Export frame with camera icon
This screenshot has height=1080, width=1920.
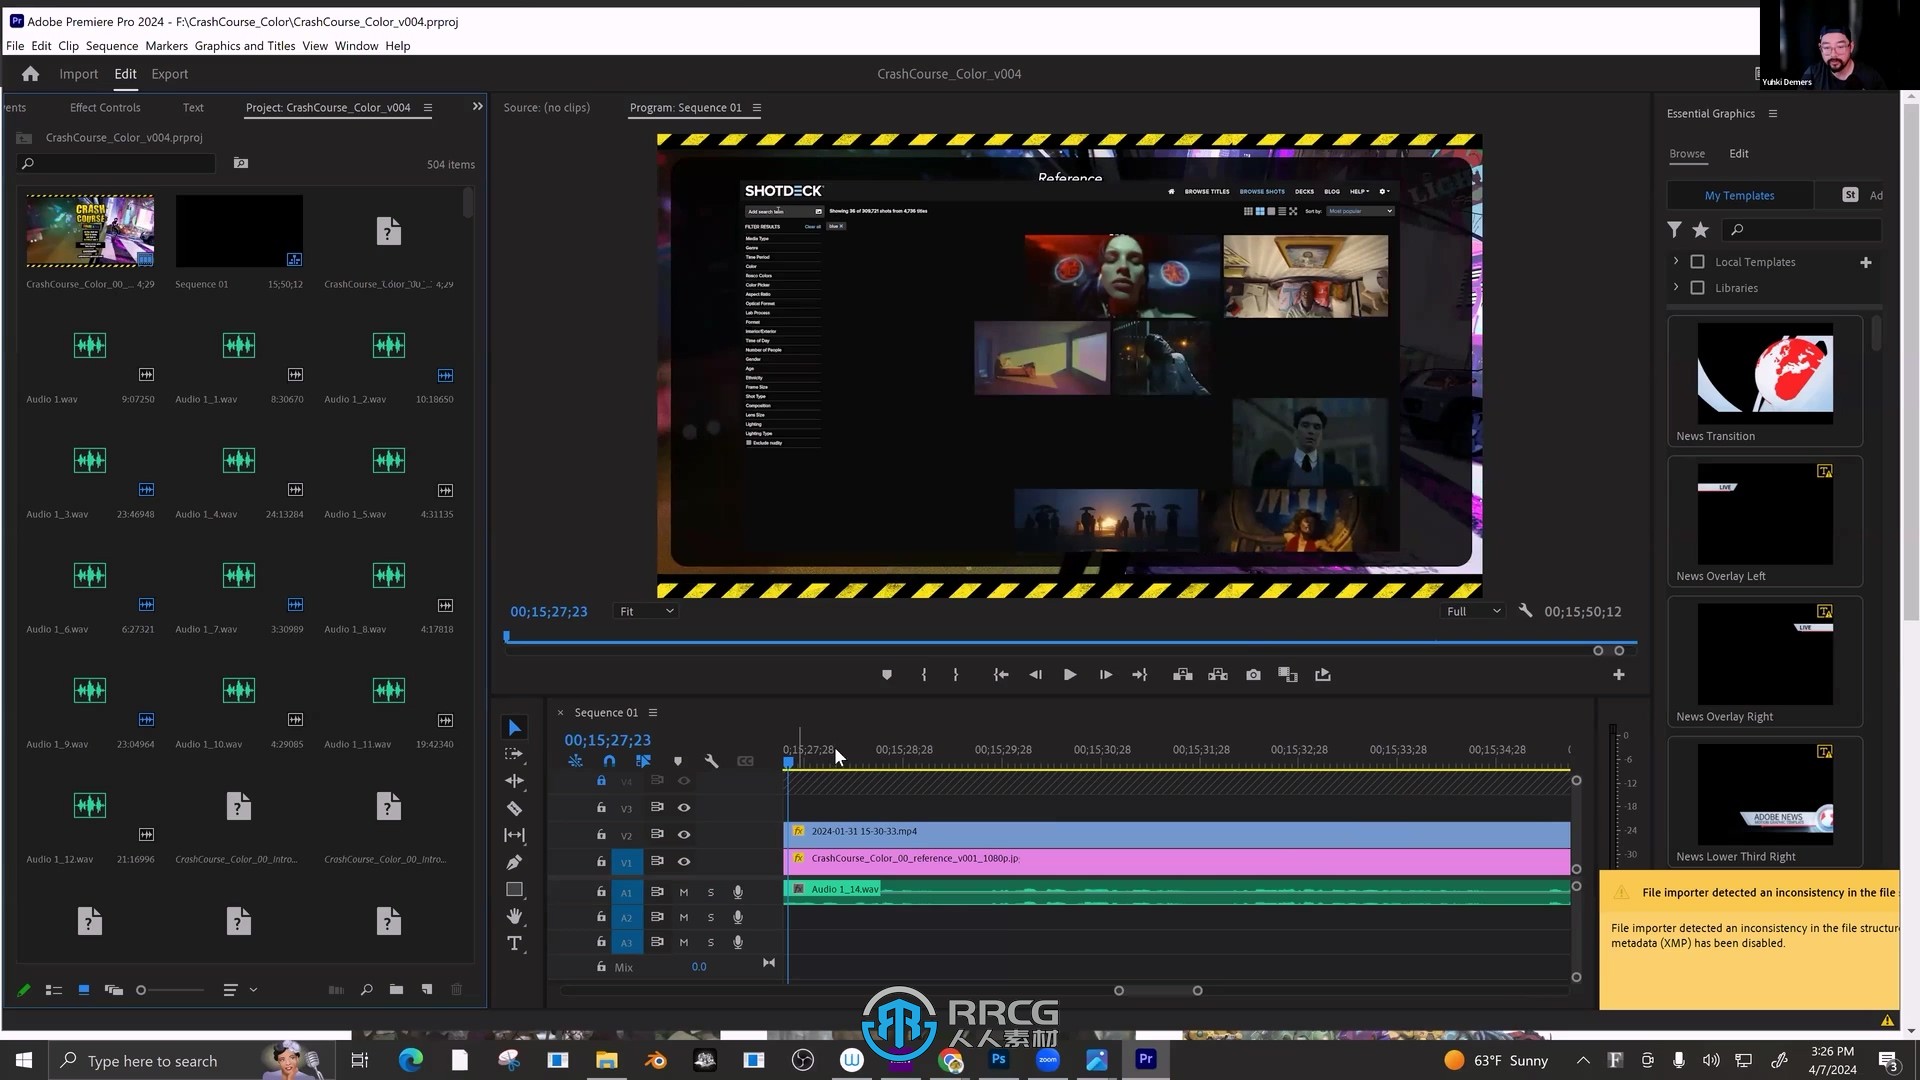(x=1253, y=675)
